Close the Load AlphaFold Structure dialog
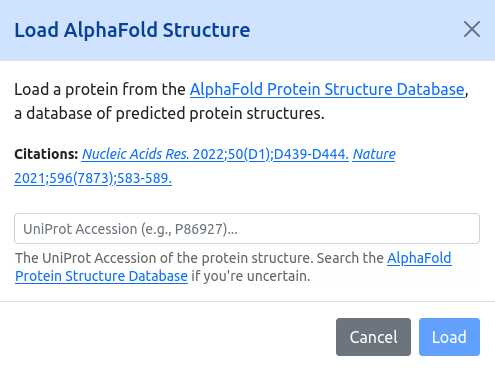The image size is (495, 371). [472, 29]
